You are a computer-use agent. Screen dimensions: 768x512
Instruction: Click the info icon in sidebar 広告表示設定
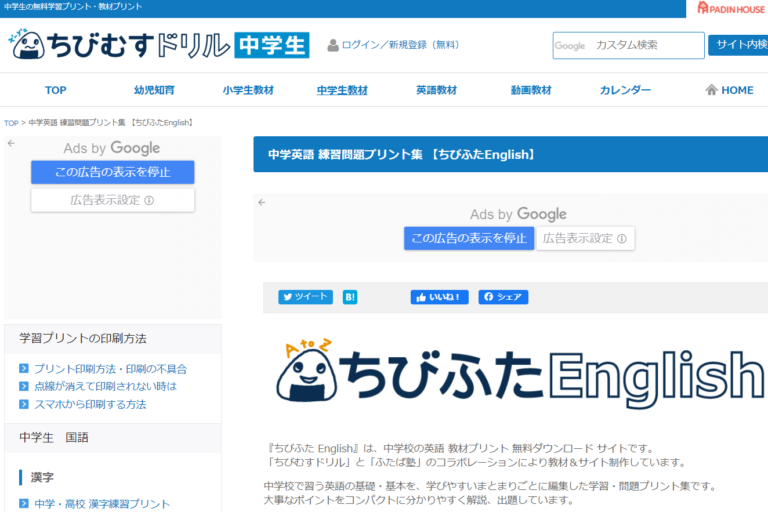point(149,200)
